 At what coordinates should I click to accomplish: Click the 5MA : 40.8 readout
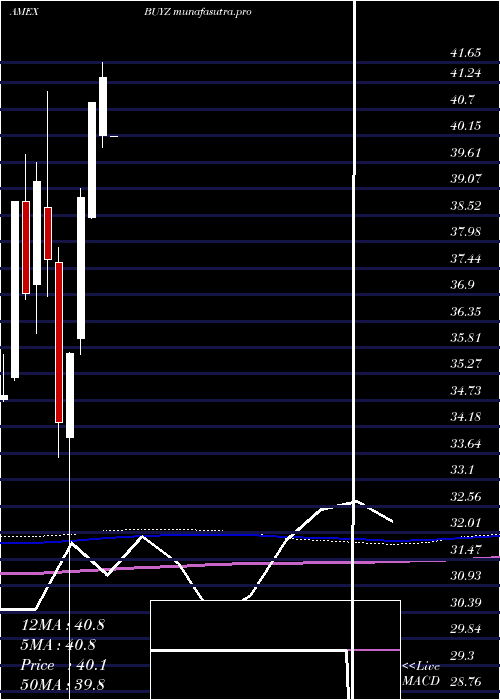coord(58,645)
